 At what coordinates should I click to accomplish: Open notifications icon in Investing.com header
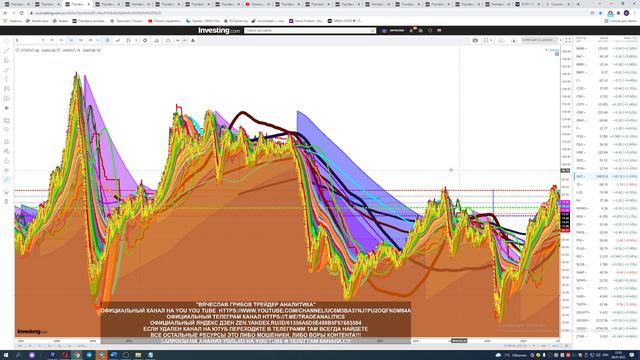coord(412,30)
